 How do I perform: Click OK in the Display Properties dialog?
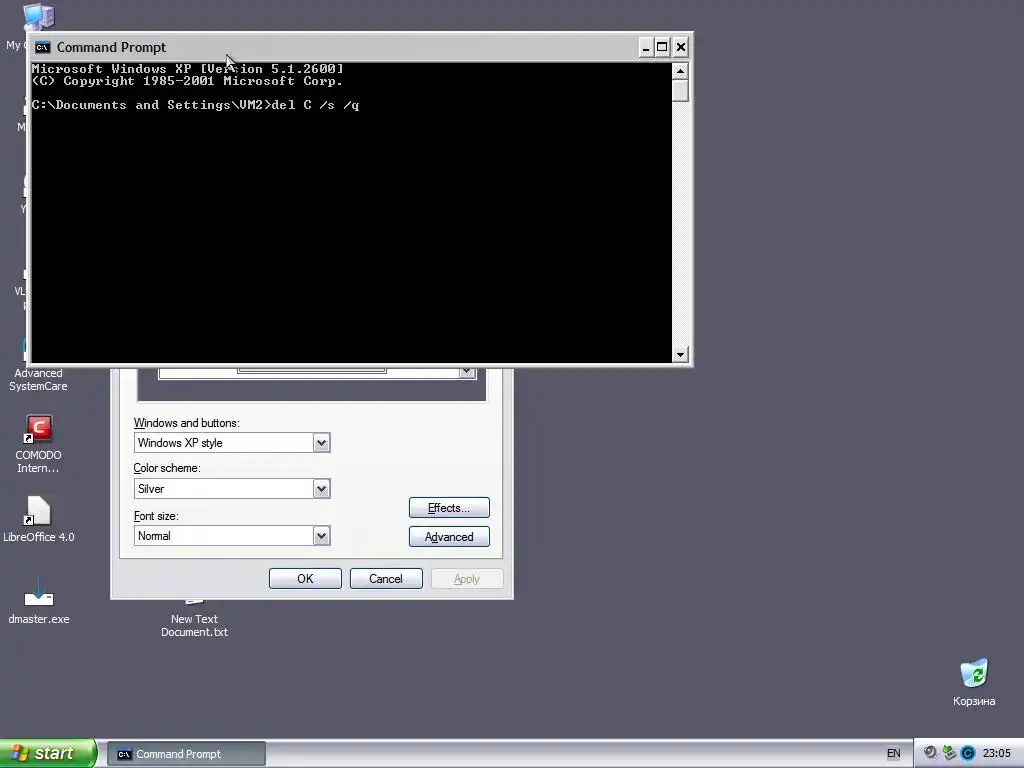point(305,579)
